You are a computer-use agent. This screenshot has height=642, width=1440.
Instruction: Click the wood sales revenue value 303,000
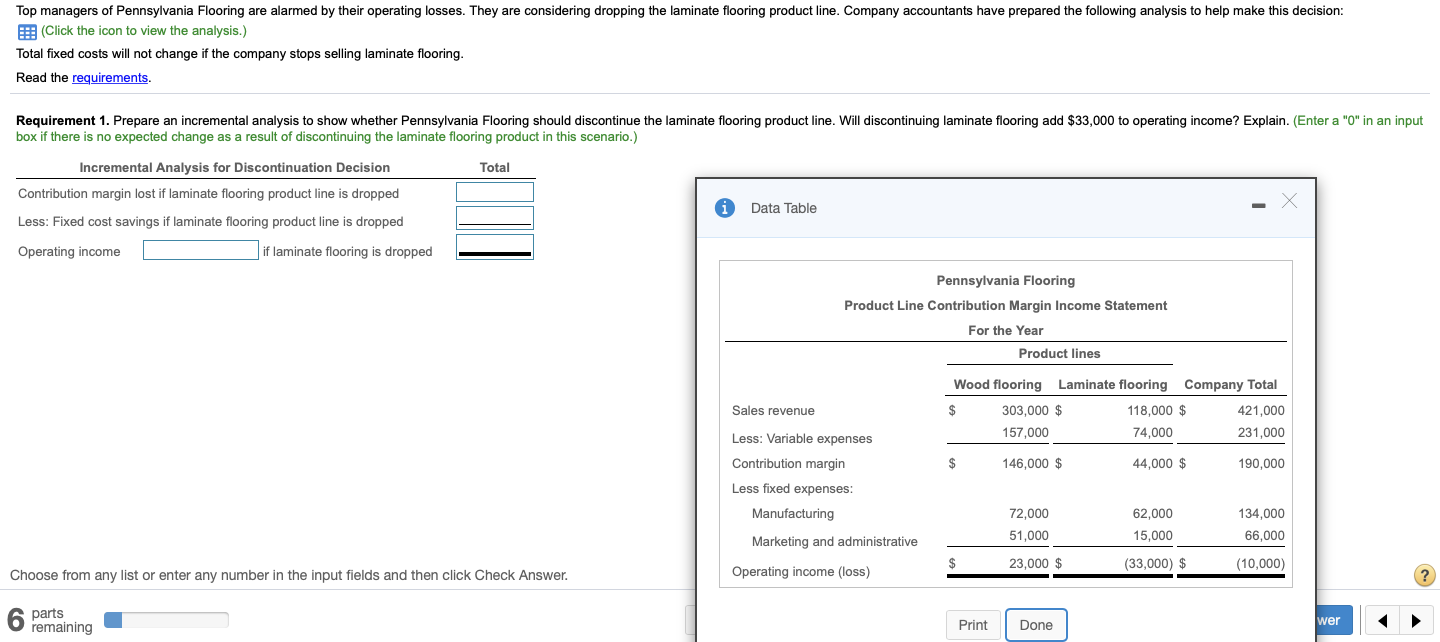tap(1025, 410)
